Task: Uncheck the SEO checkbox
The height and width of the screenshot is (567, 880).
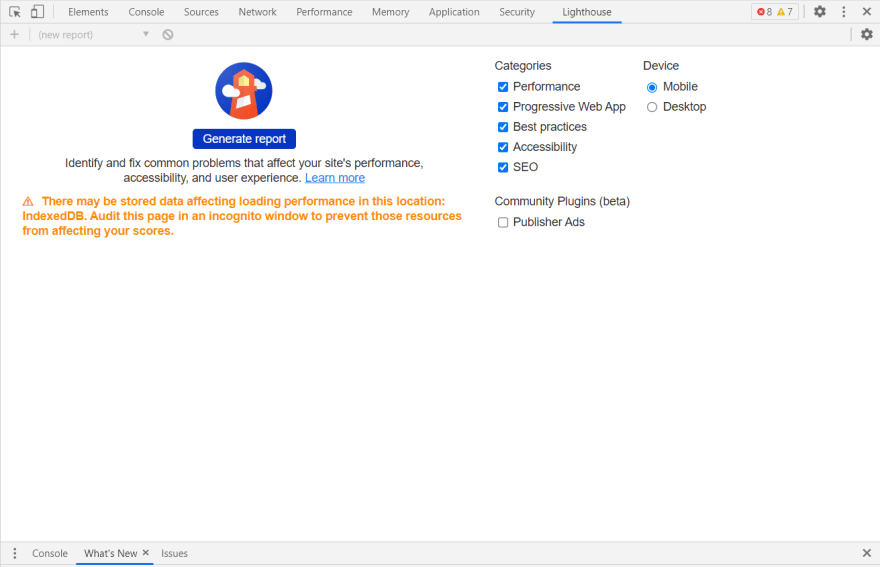Action: (x=503, y=167)
